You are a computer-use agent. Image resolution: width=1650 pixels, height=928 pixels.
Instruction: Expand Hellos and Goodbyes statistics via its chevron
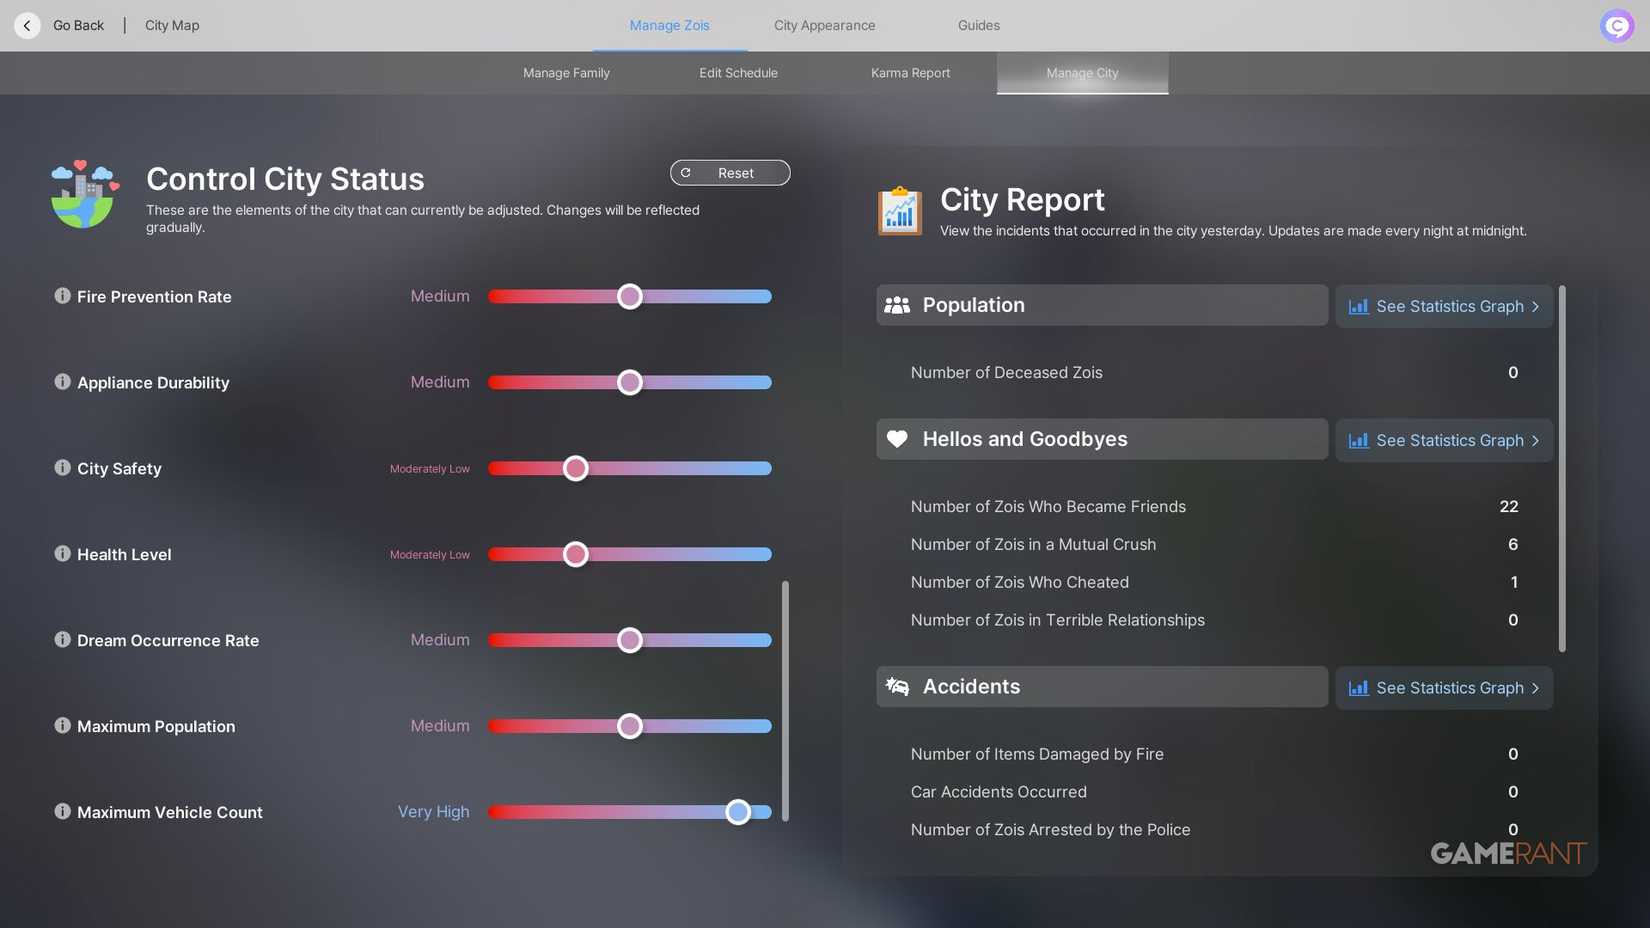tap(1536, 440)
